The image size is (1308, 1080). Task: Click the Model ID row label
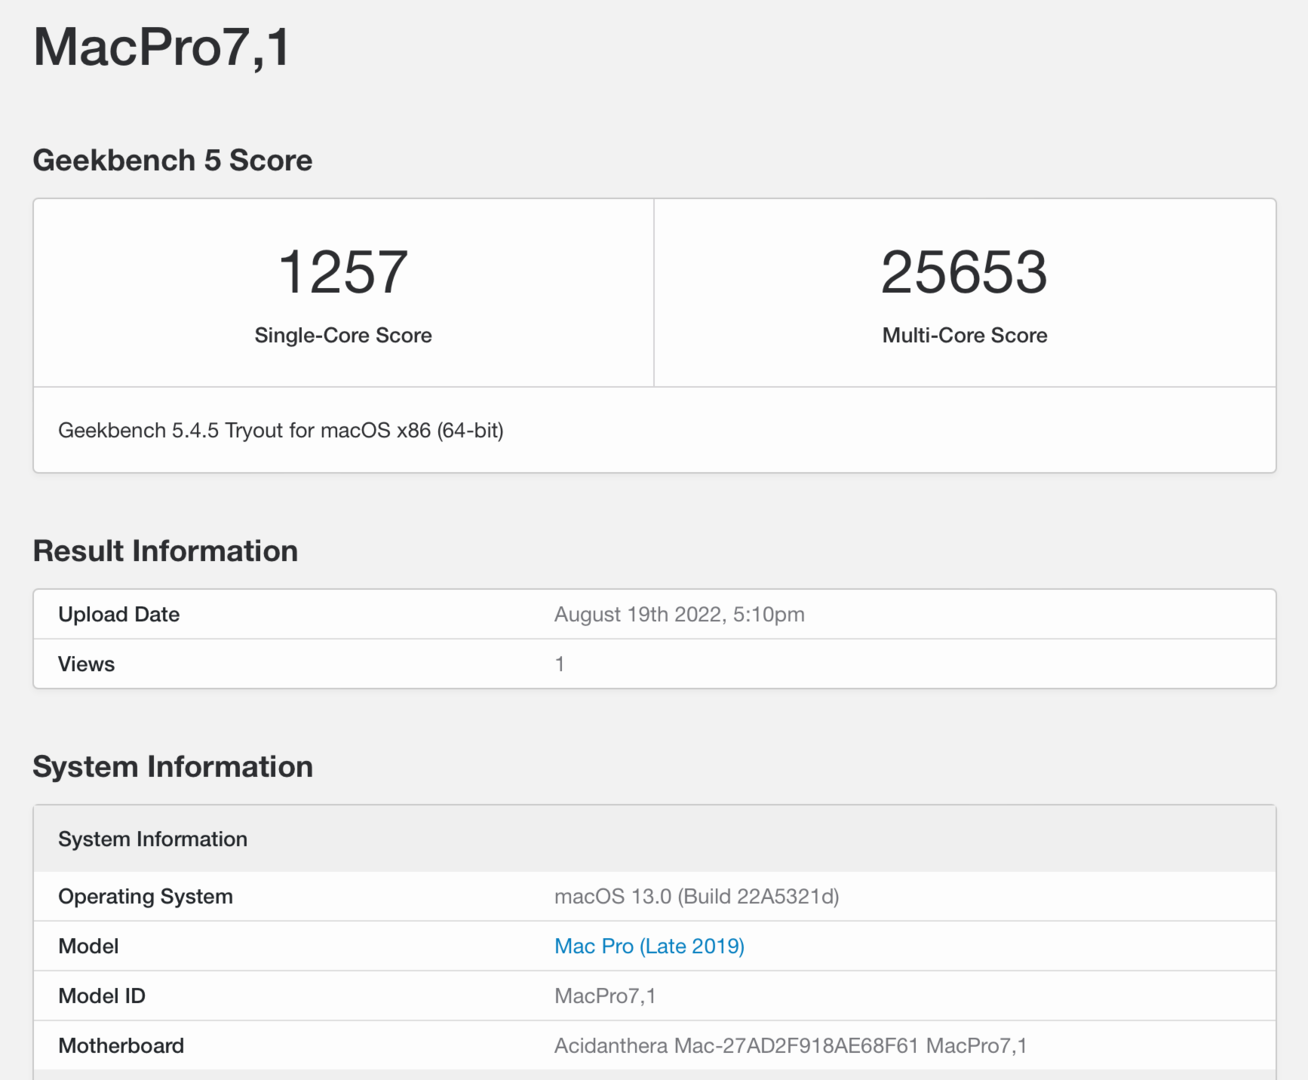[x=102, y=996]
